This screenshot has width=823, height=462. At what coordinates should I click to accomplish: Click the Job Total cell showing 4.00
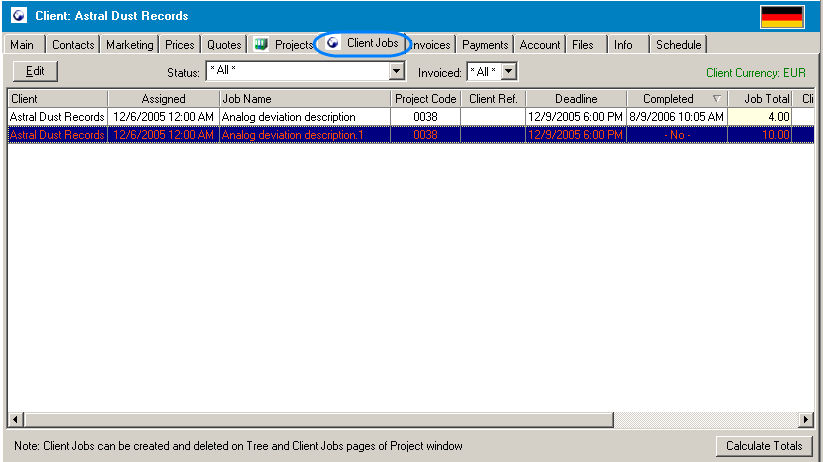(759, 117)
